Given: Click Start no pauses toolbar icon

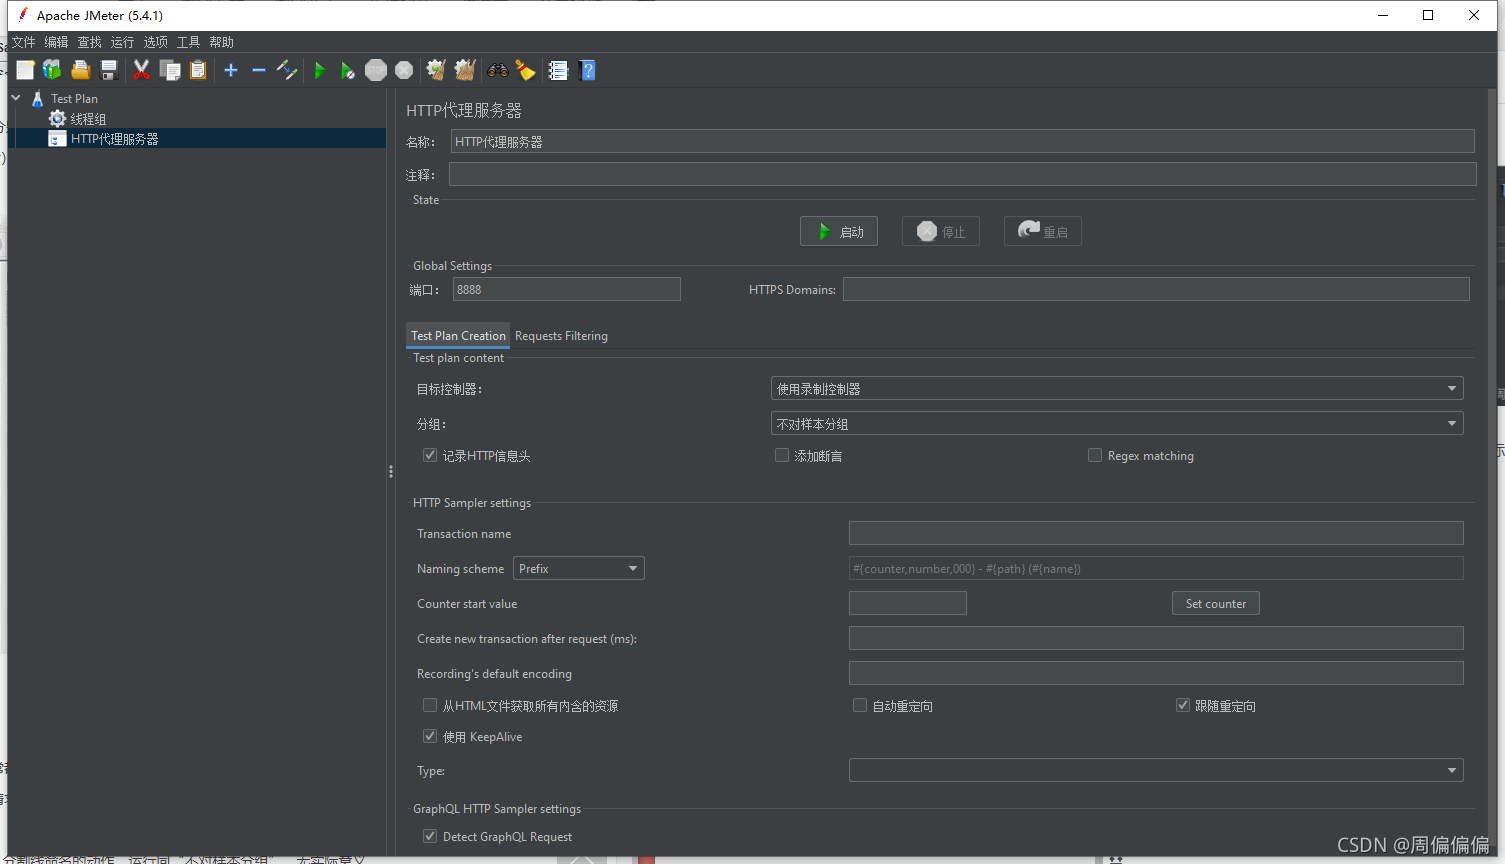Looking at the screenshot, I should 347,70.
